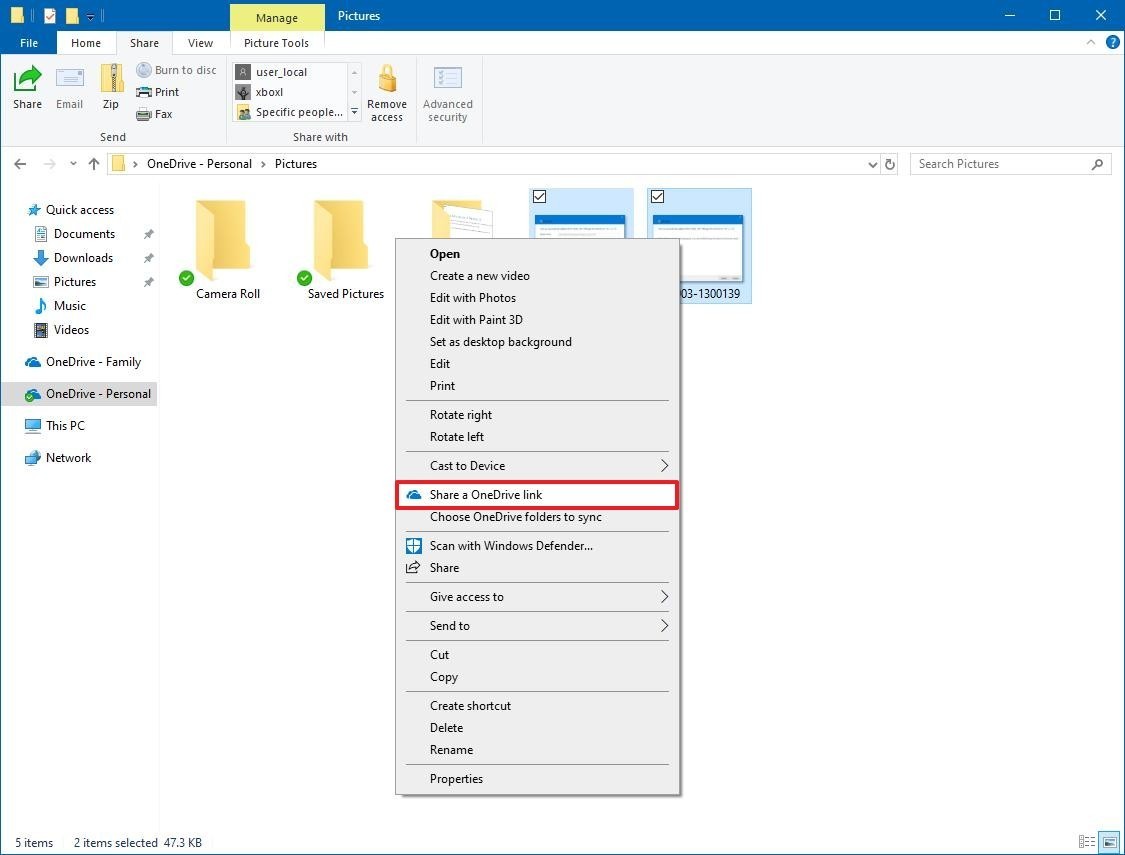Viewport: 1125px width, 855px height.
Task: Expand the Cast to Device submenu
Action: point(664,466)
